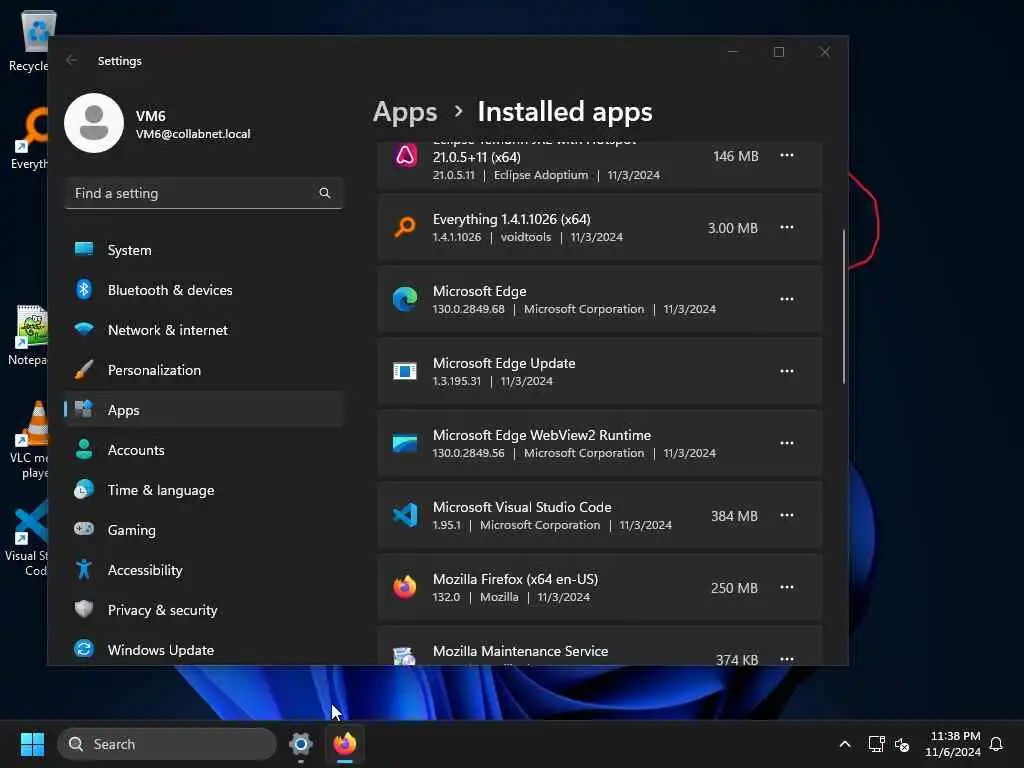Viewport: 1024px width, 768px height.
Task: Click the Microsoft Edge Update app icon
Action: 405,371
